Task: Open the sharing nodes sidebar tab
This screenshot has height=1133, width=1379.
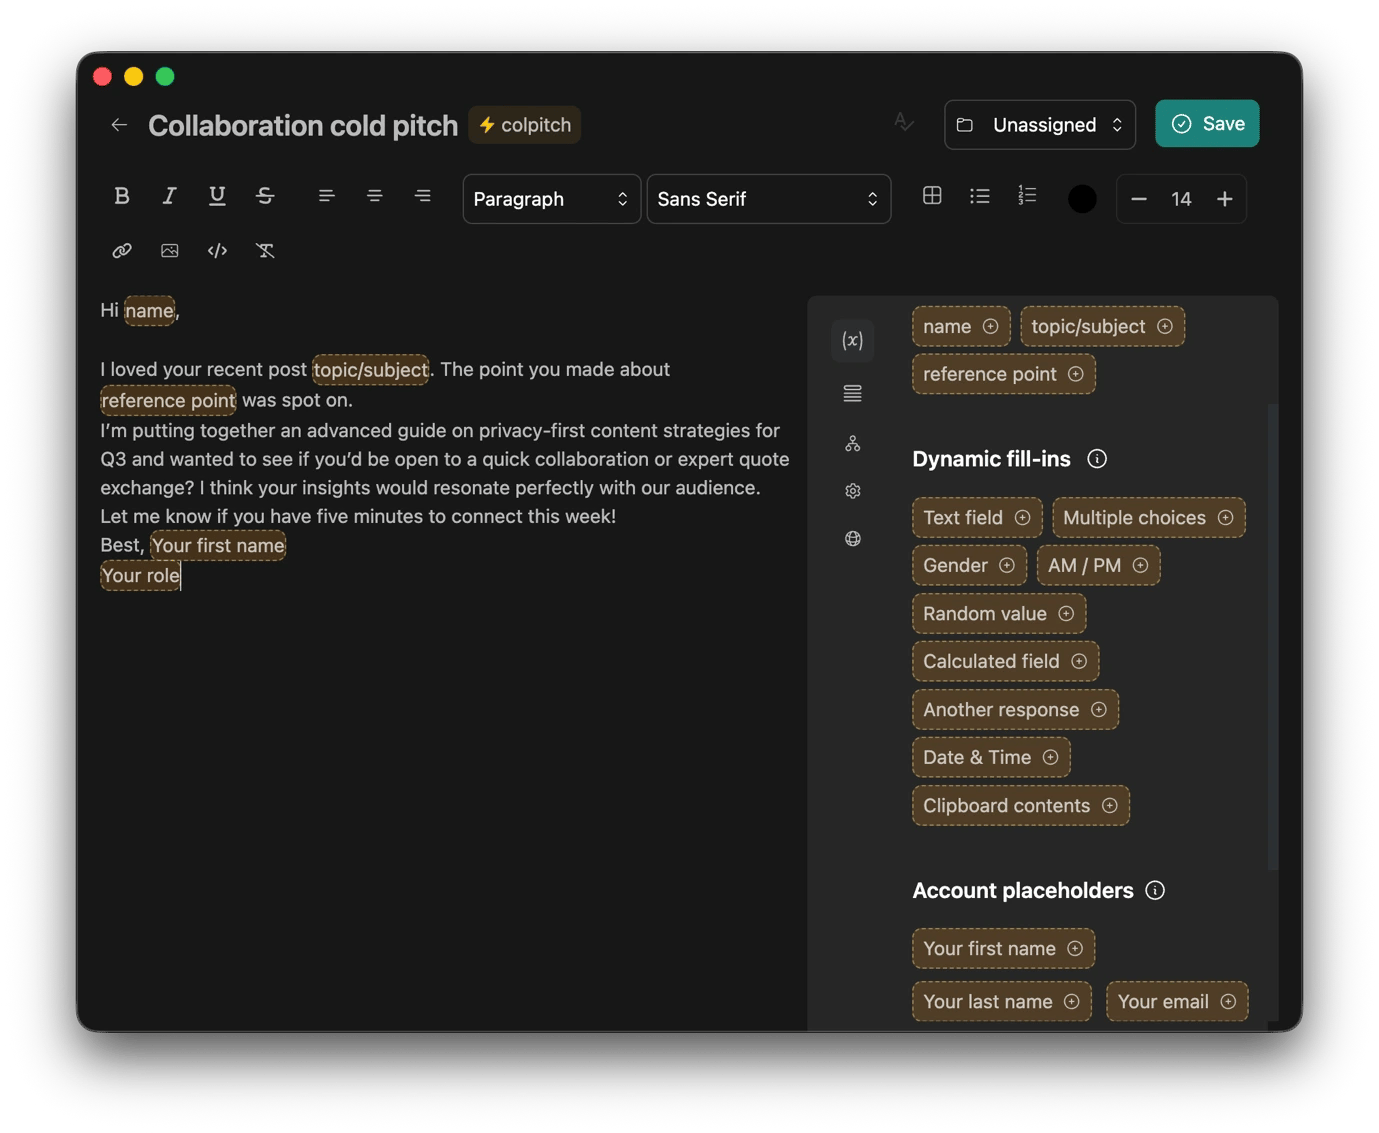Action: coord(852,443)
